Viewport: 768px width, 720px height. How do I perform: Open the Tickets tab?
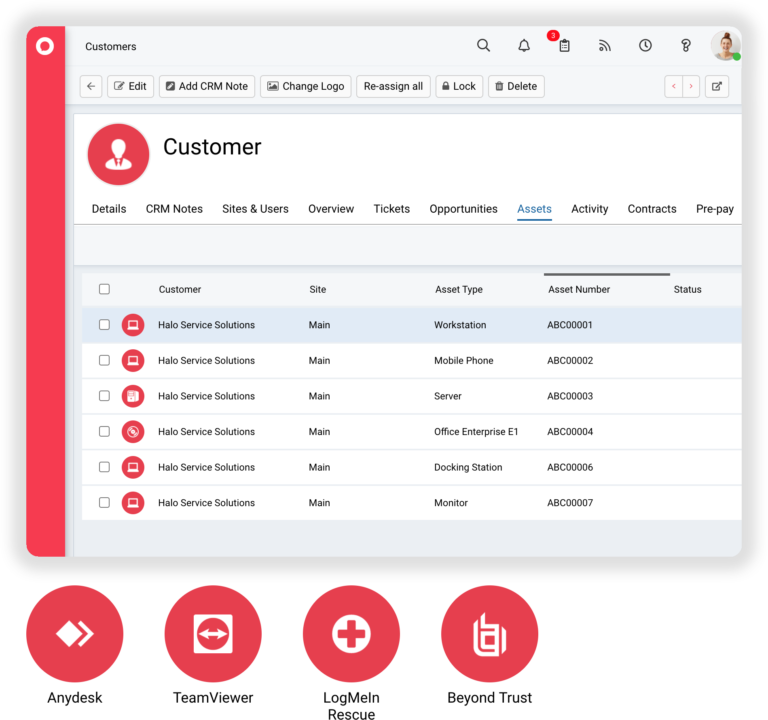pyautogui.click(x=392, y=209)
